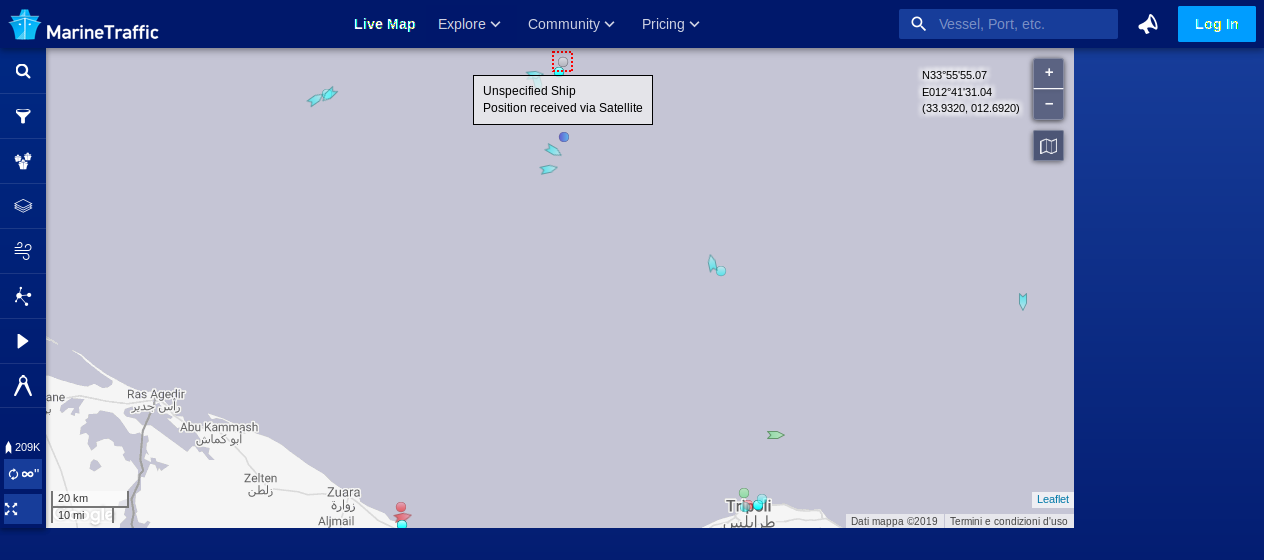This screenshot has height=560, width=1264.
Task: Click the zoom in plus button
Action: pyautogui.click(x=1048, y=73)
